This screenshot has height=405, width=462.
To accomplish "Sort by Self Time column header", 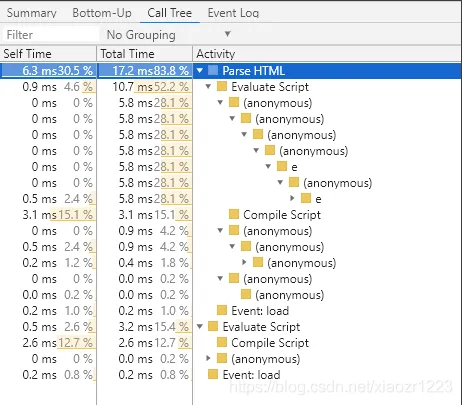I will [x=48, y=54].
